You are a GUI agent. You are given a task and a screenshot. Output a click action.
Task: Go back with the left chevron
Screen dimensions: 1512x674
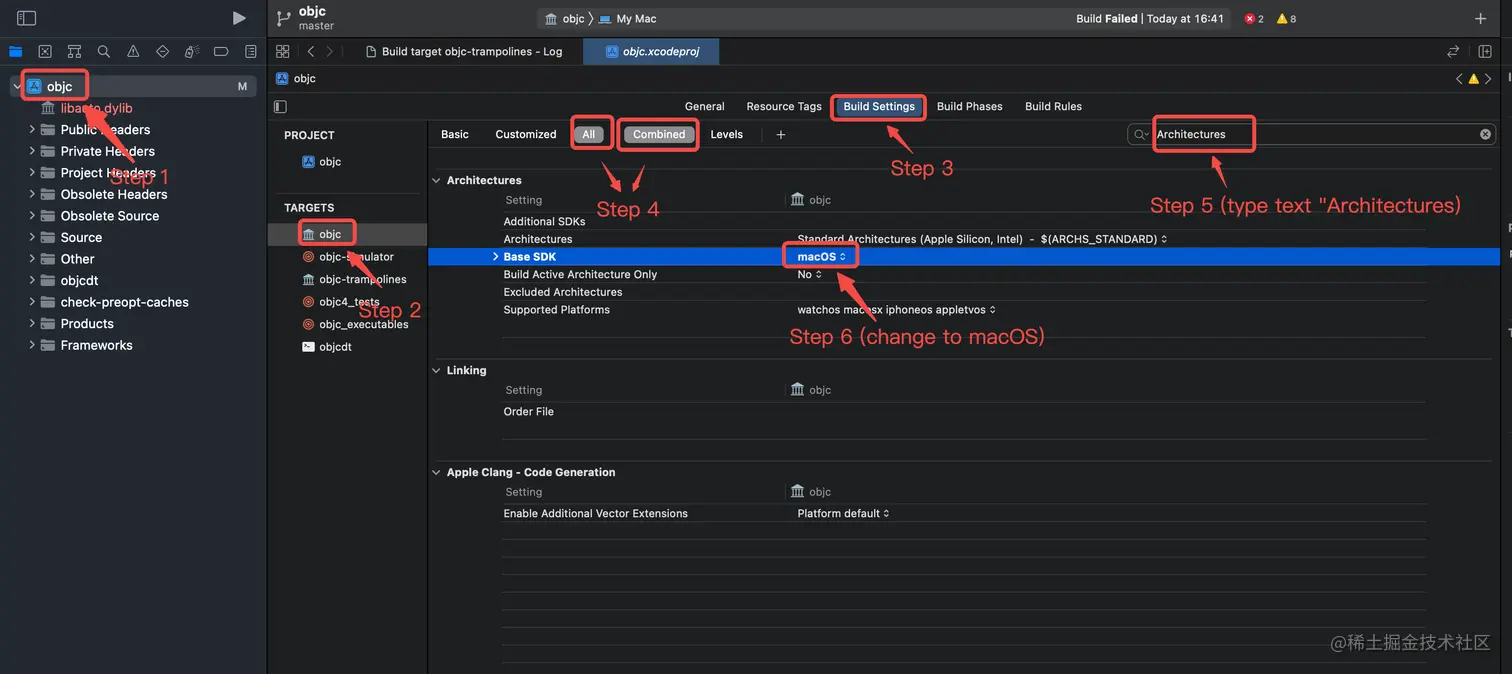tap(311, 51)
